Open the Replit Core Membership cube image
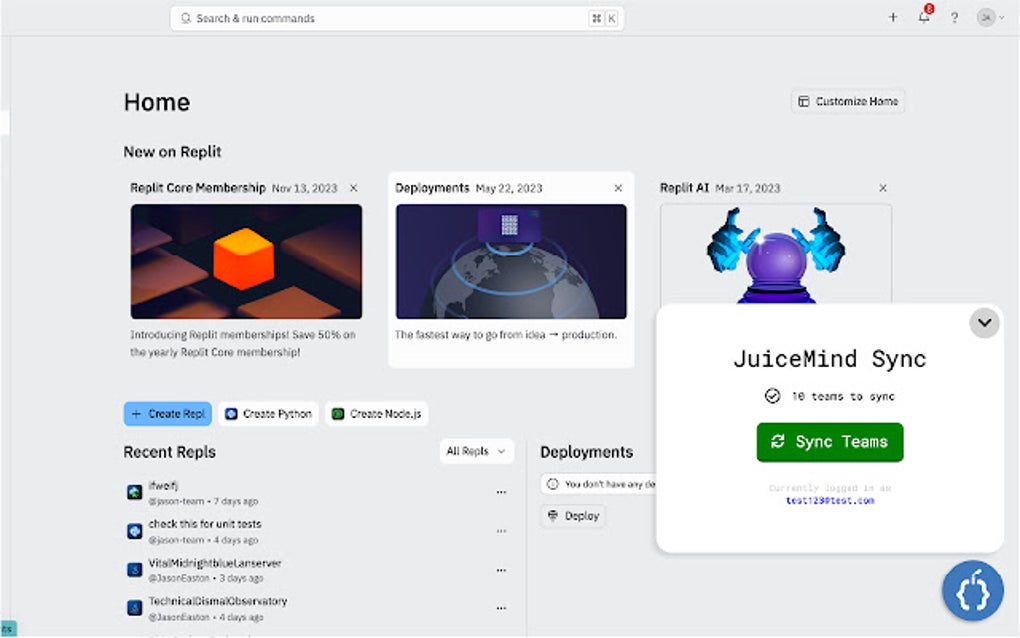 coord(247,261)
